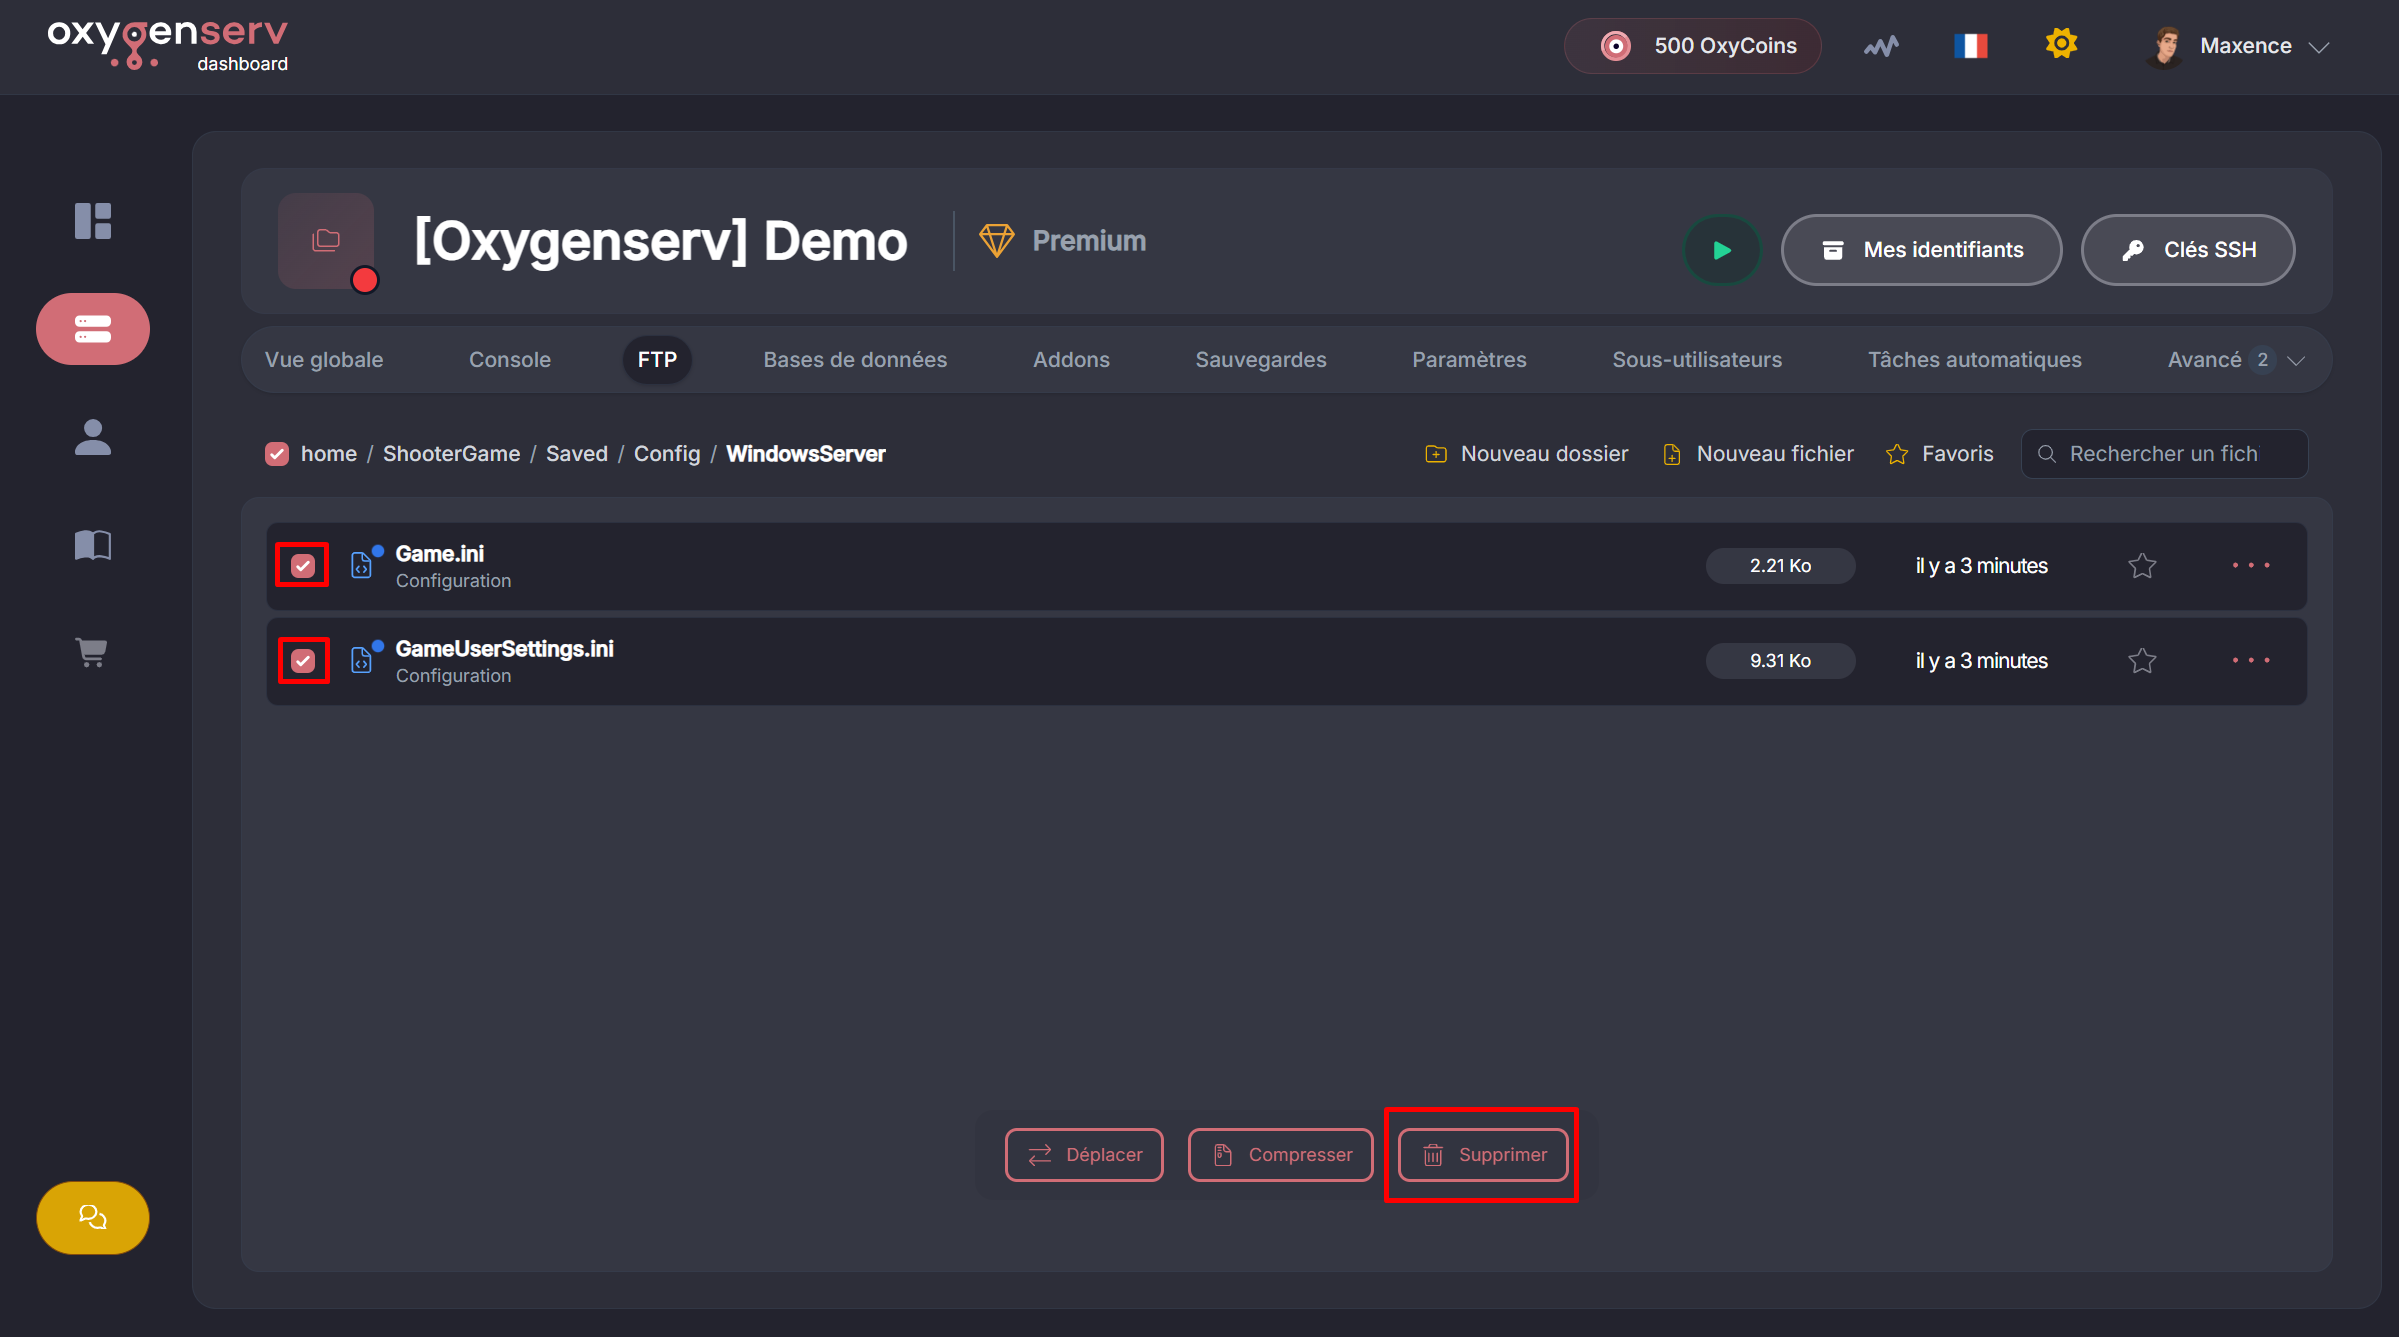The image size is (2399, 1337).
Task: Click the French flag language icon
Action: [1970, 46]
